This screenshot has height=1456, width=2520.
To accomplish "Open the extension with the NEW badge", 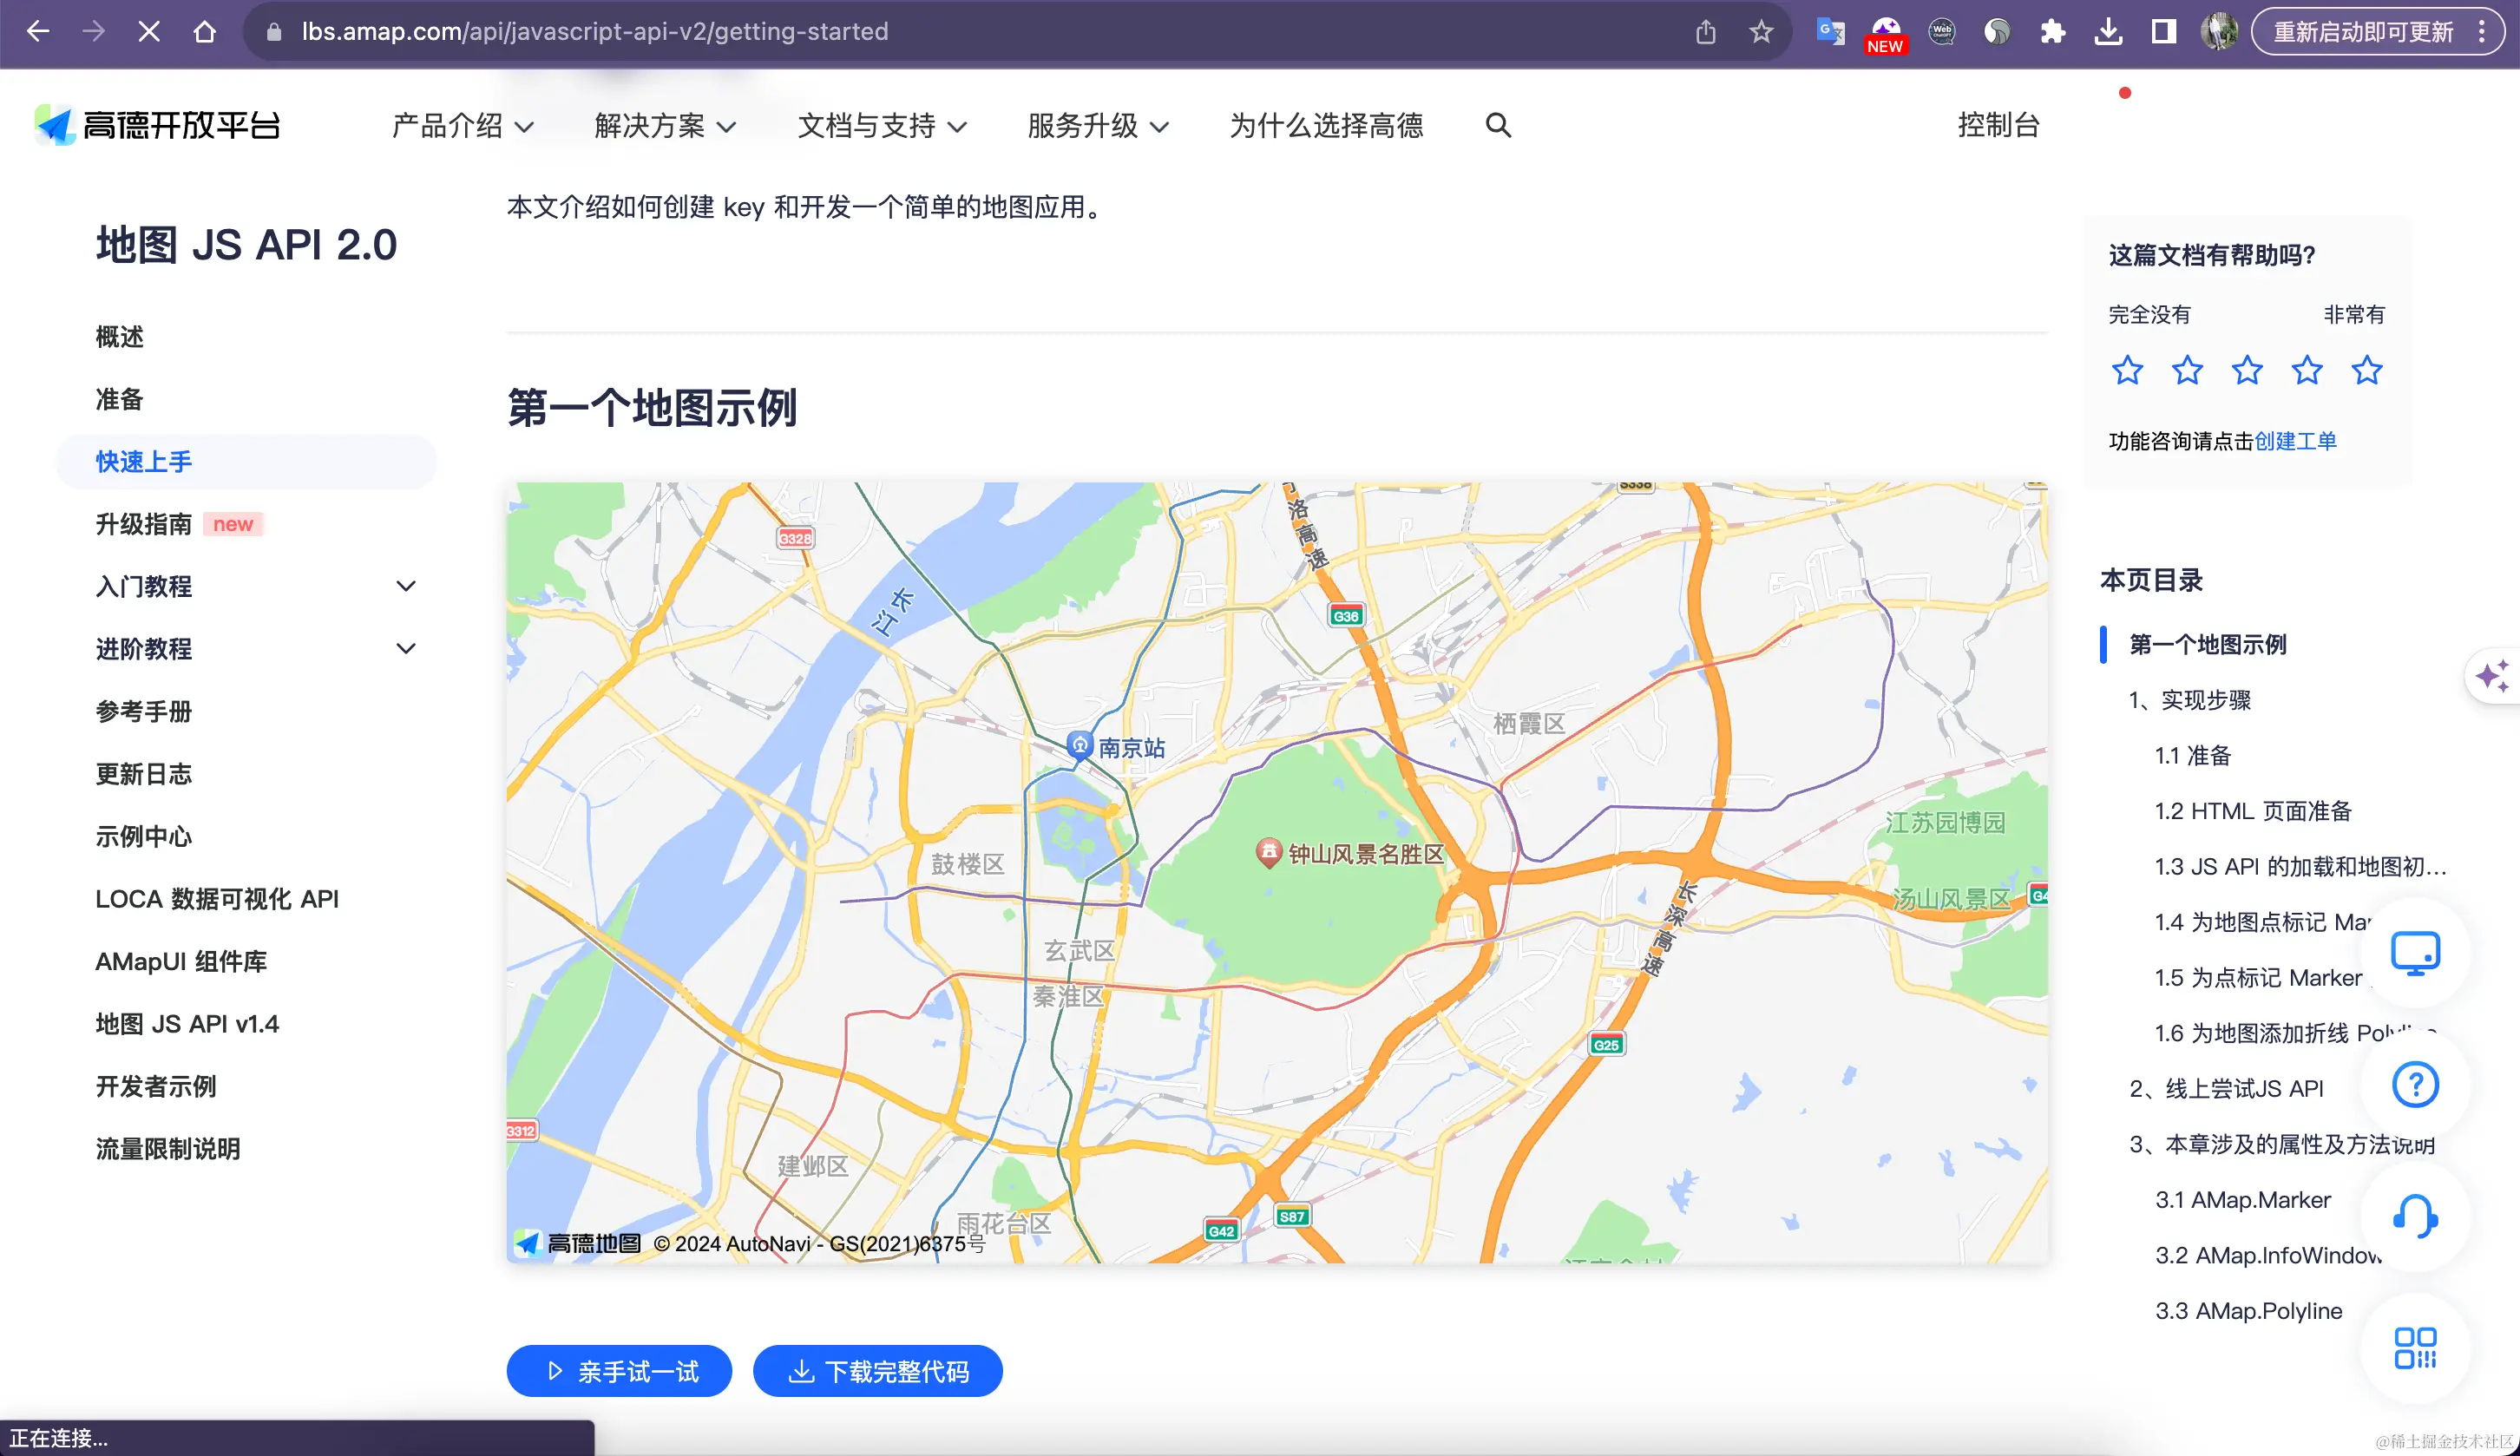I will tap(1886, 34).
